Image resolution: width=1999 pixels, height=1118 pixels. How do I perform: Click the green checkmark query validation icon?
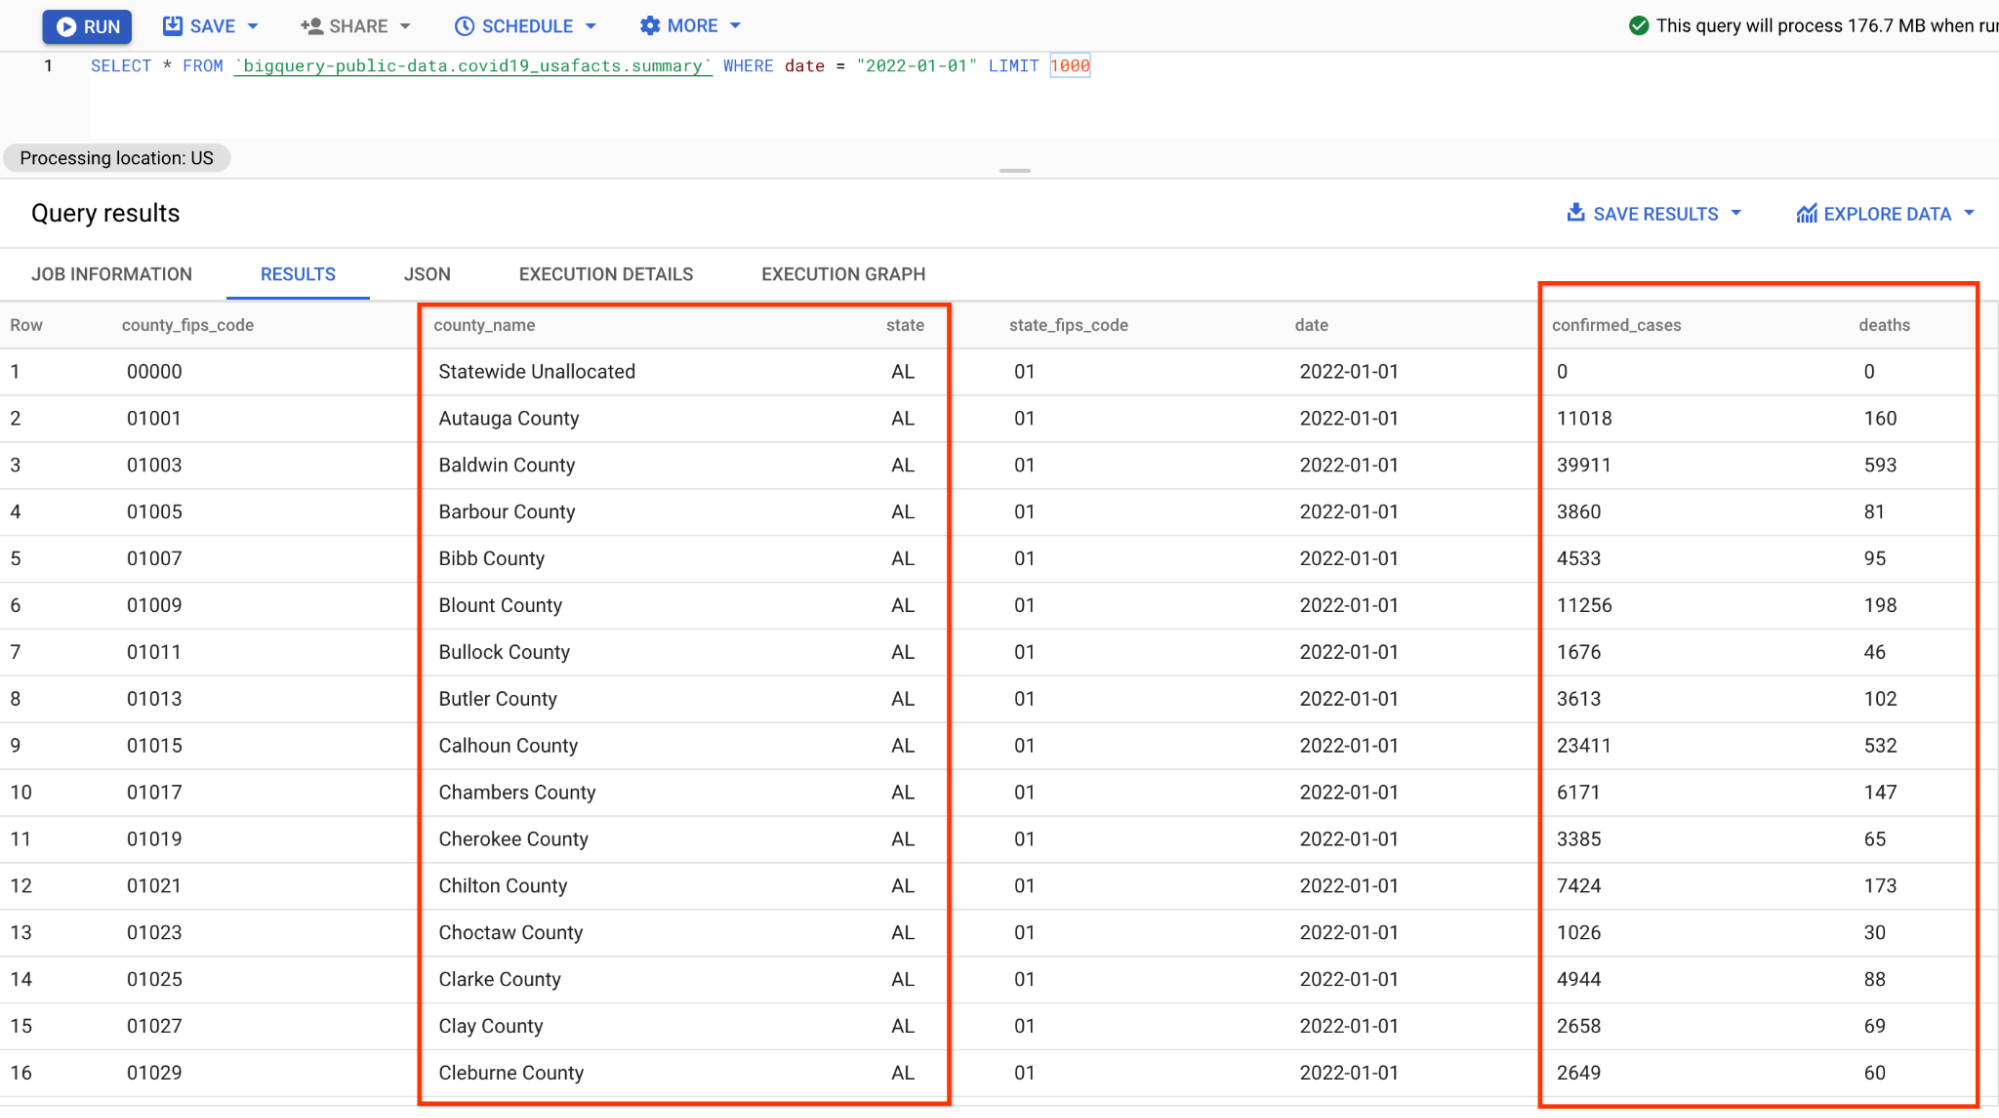click(1640, 25)
